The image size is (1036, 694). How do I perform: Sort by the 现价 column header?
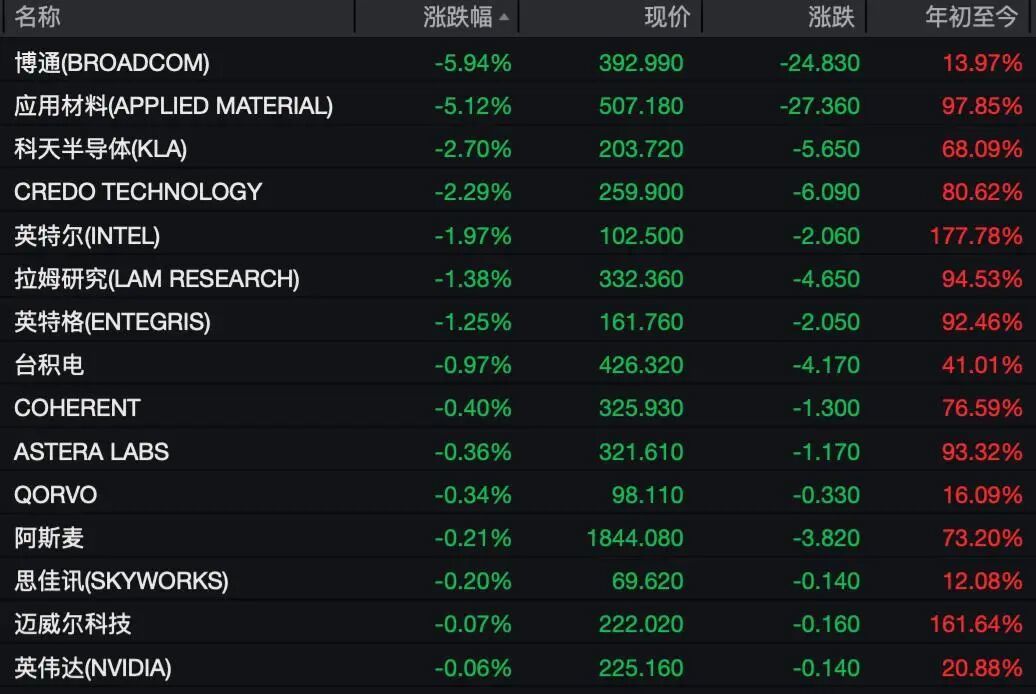coord(667,17)
